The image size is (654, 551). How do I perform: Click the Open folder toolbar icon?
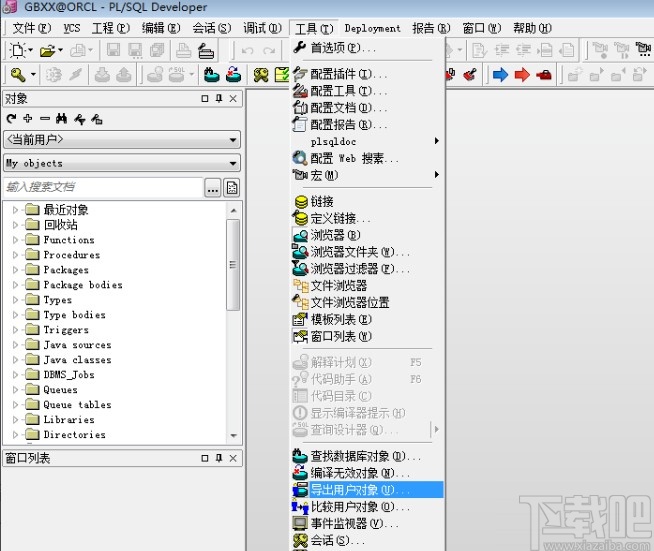click(x=47, y=51)
